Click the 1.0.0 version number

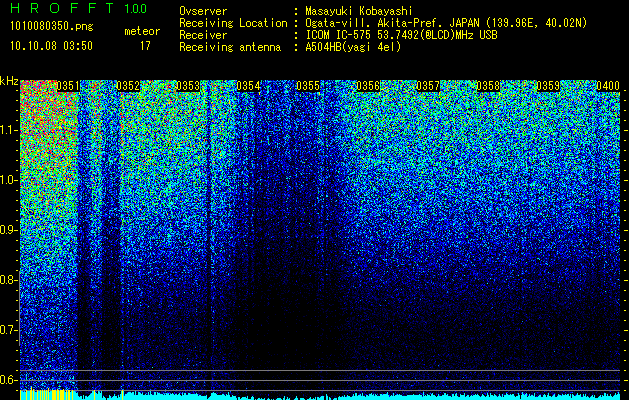click(136, 8)
